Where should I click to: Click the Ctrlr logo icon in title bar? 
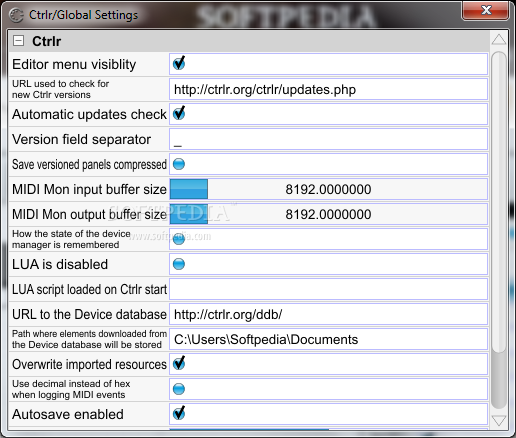[x=16, y=15]
